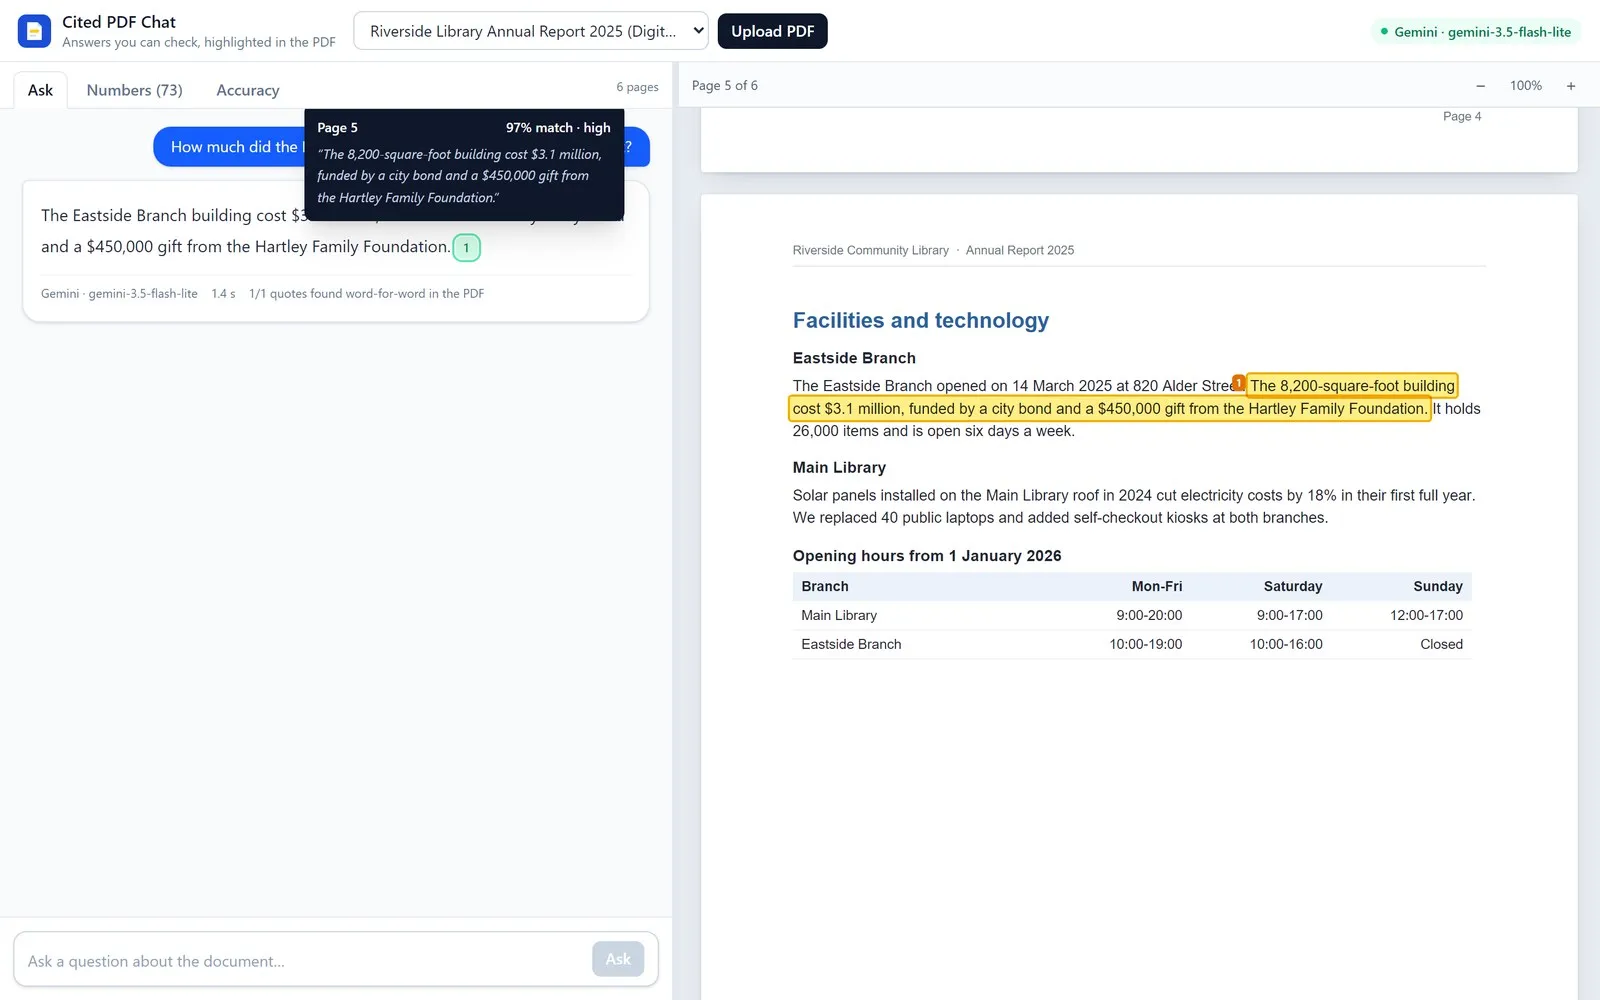Click the 'Page 5 of 6' indicator

[725, 86]
